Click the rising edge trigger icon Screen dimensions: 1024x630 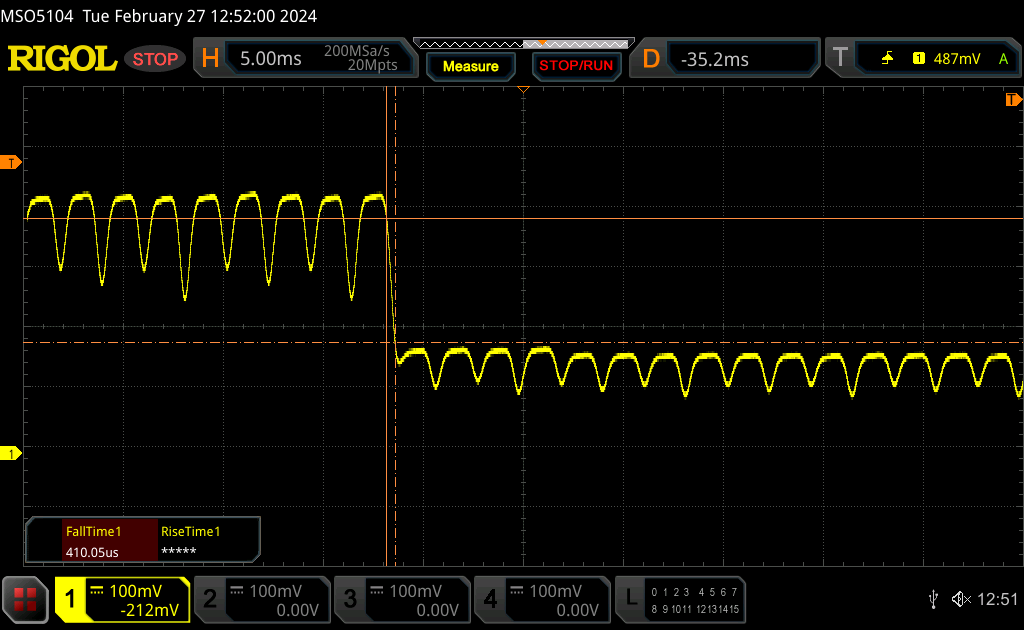pyautogui.click(x=887, y=59)
